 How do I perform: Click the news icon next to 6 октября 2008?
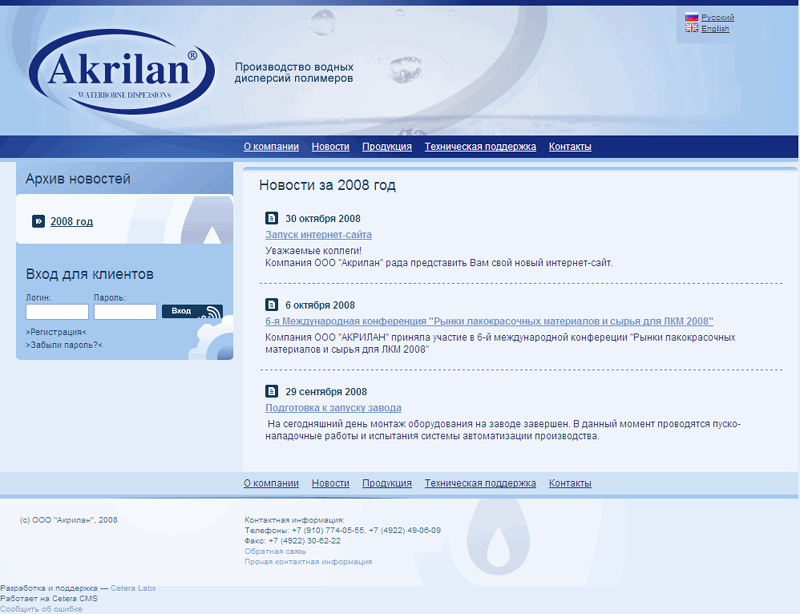click(271, 305)
